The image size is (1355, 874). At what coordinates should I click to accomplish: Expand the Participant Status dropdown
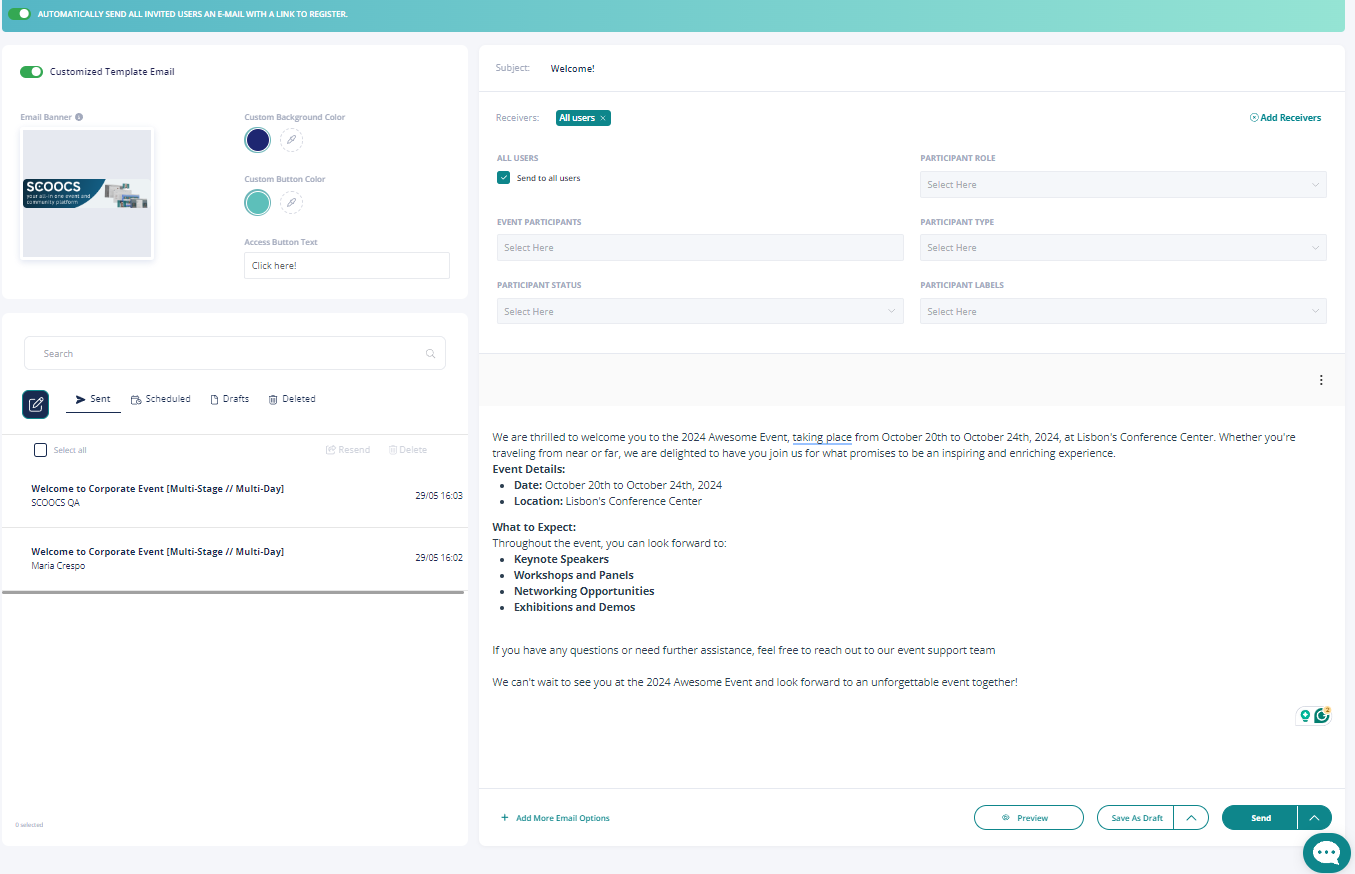(699, 312)
